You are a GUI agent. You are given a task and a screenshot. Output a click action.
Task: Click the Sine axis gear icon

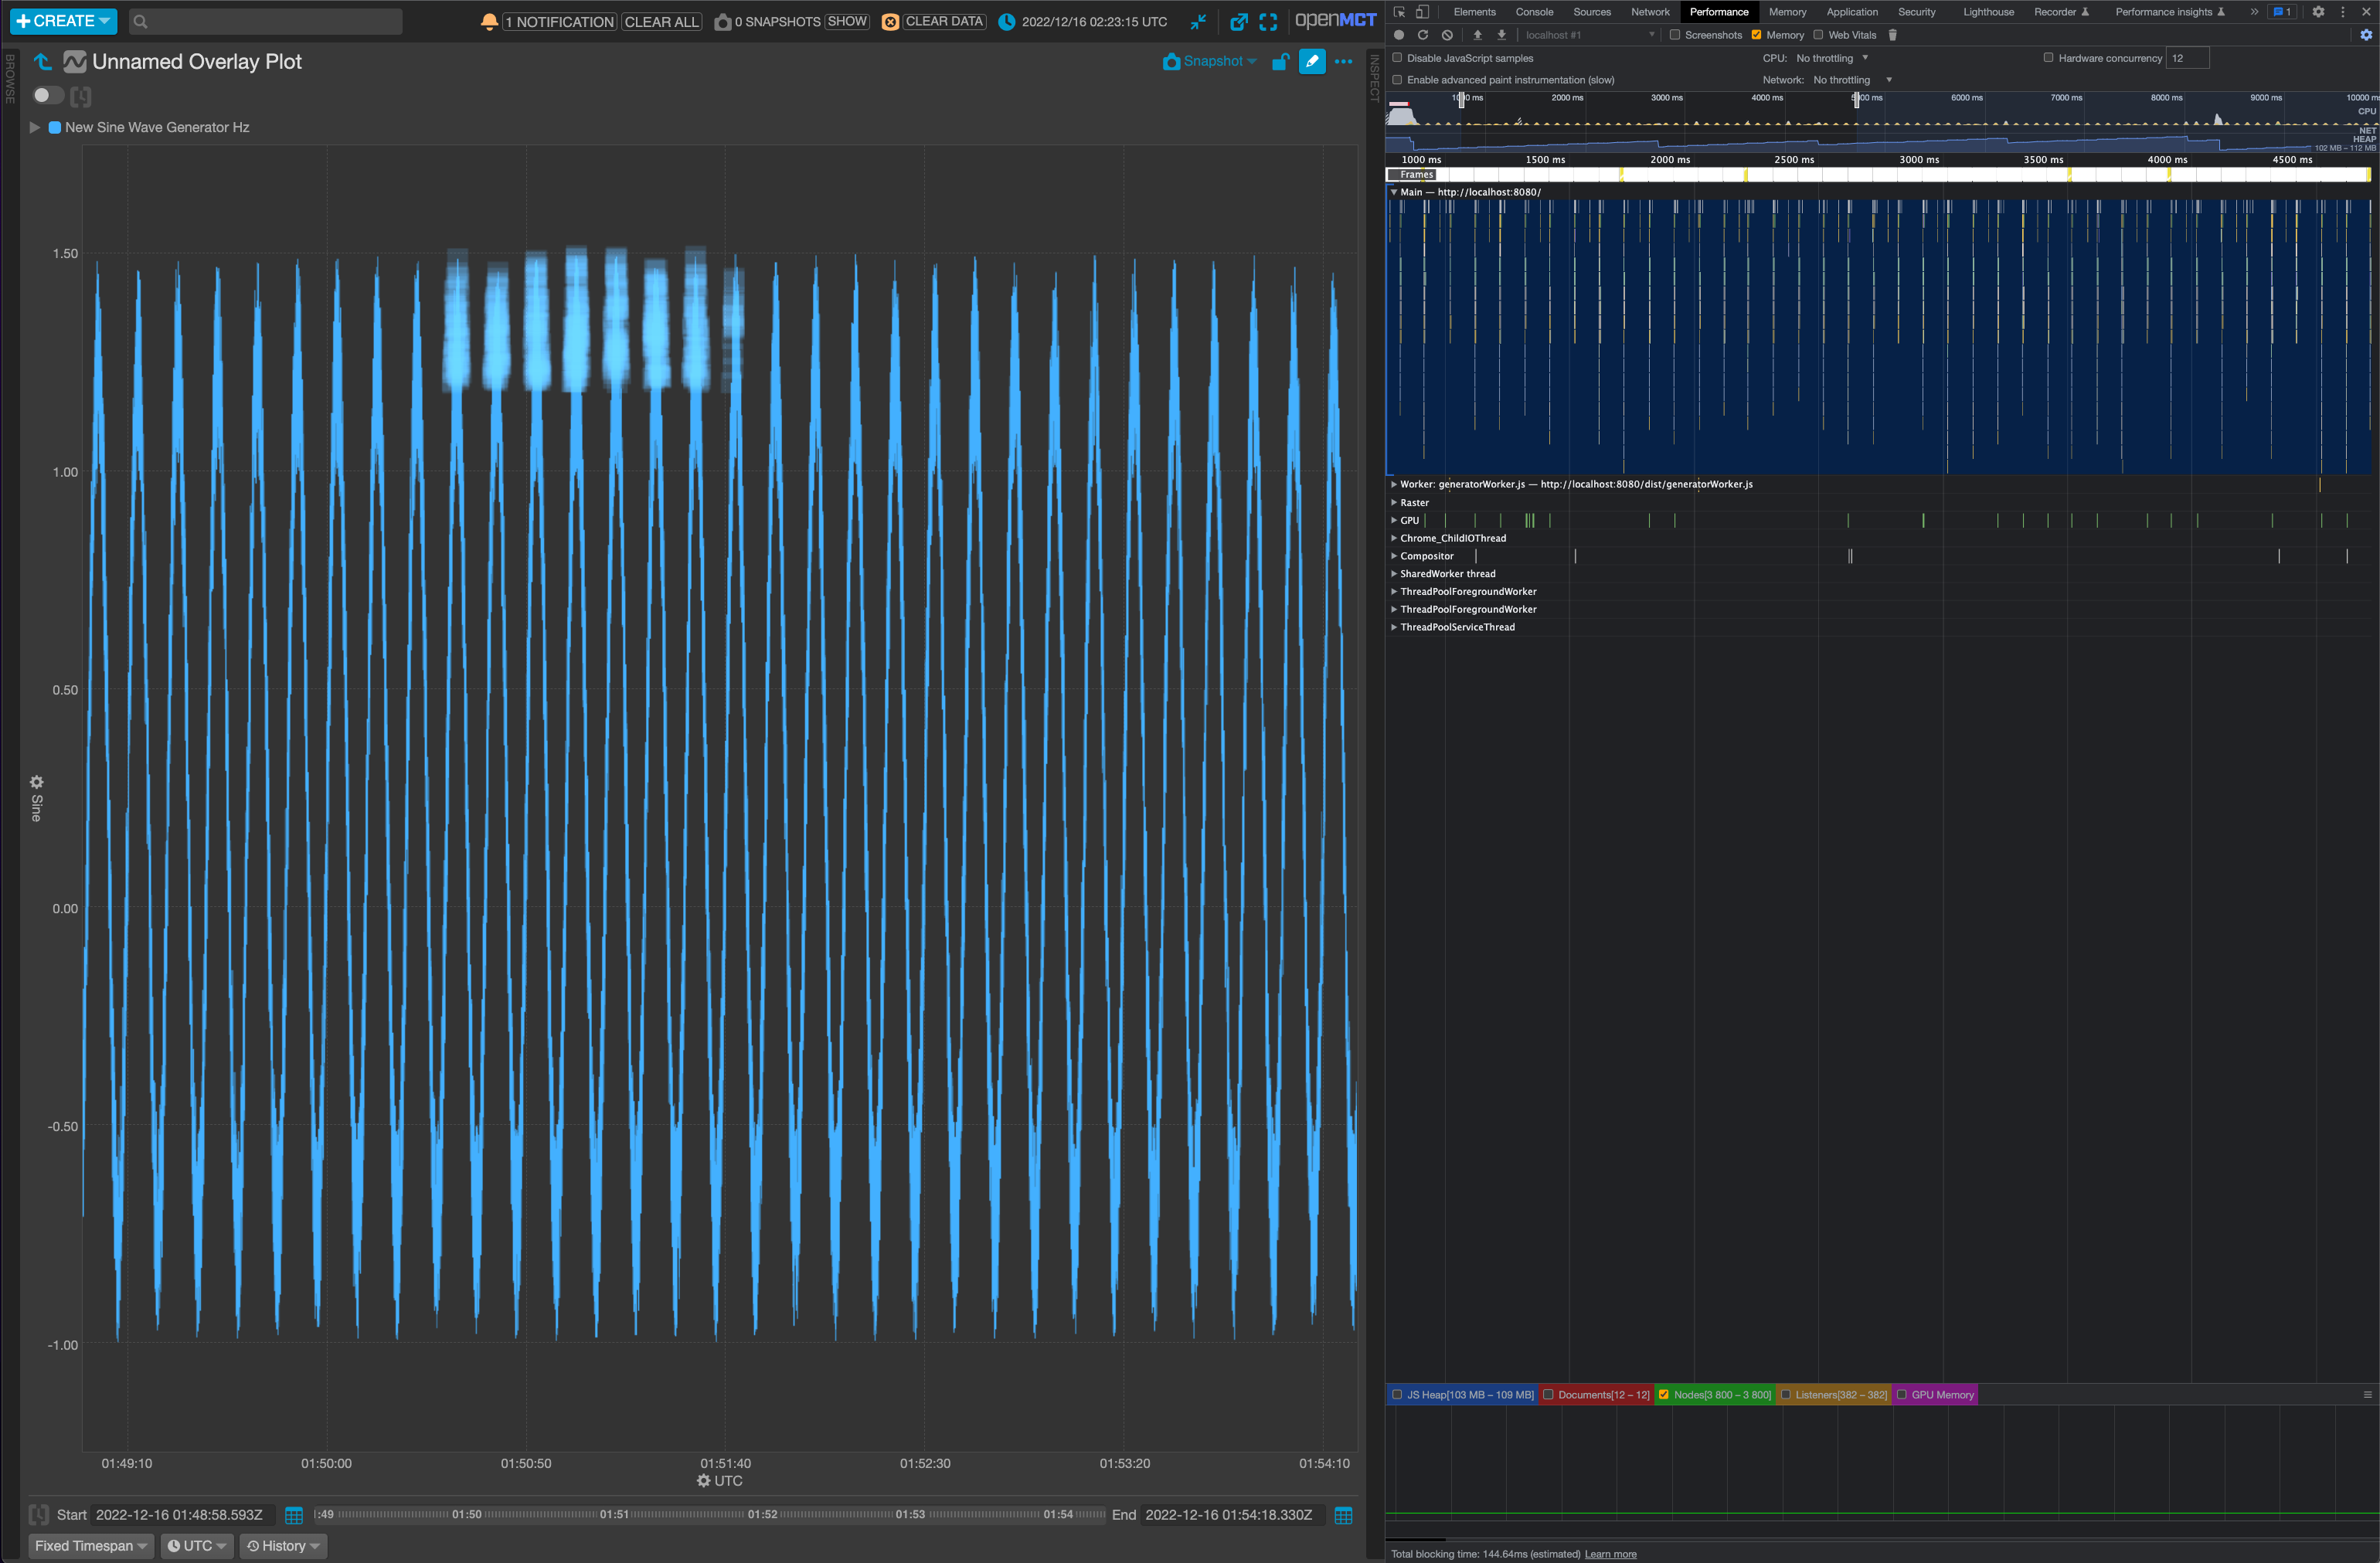(x=37, y=782)
